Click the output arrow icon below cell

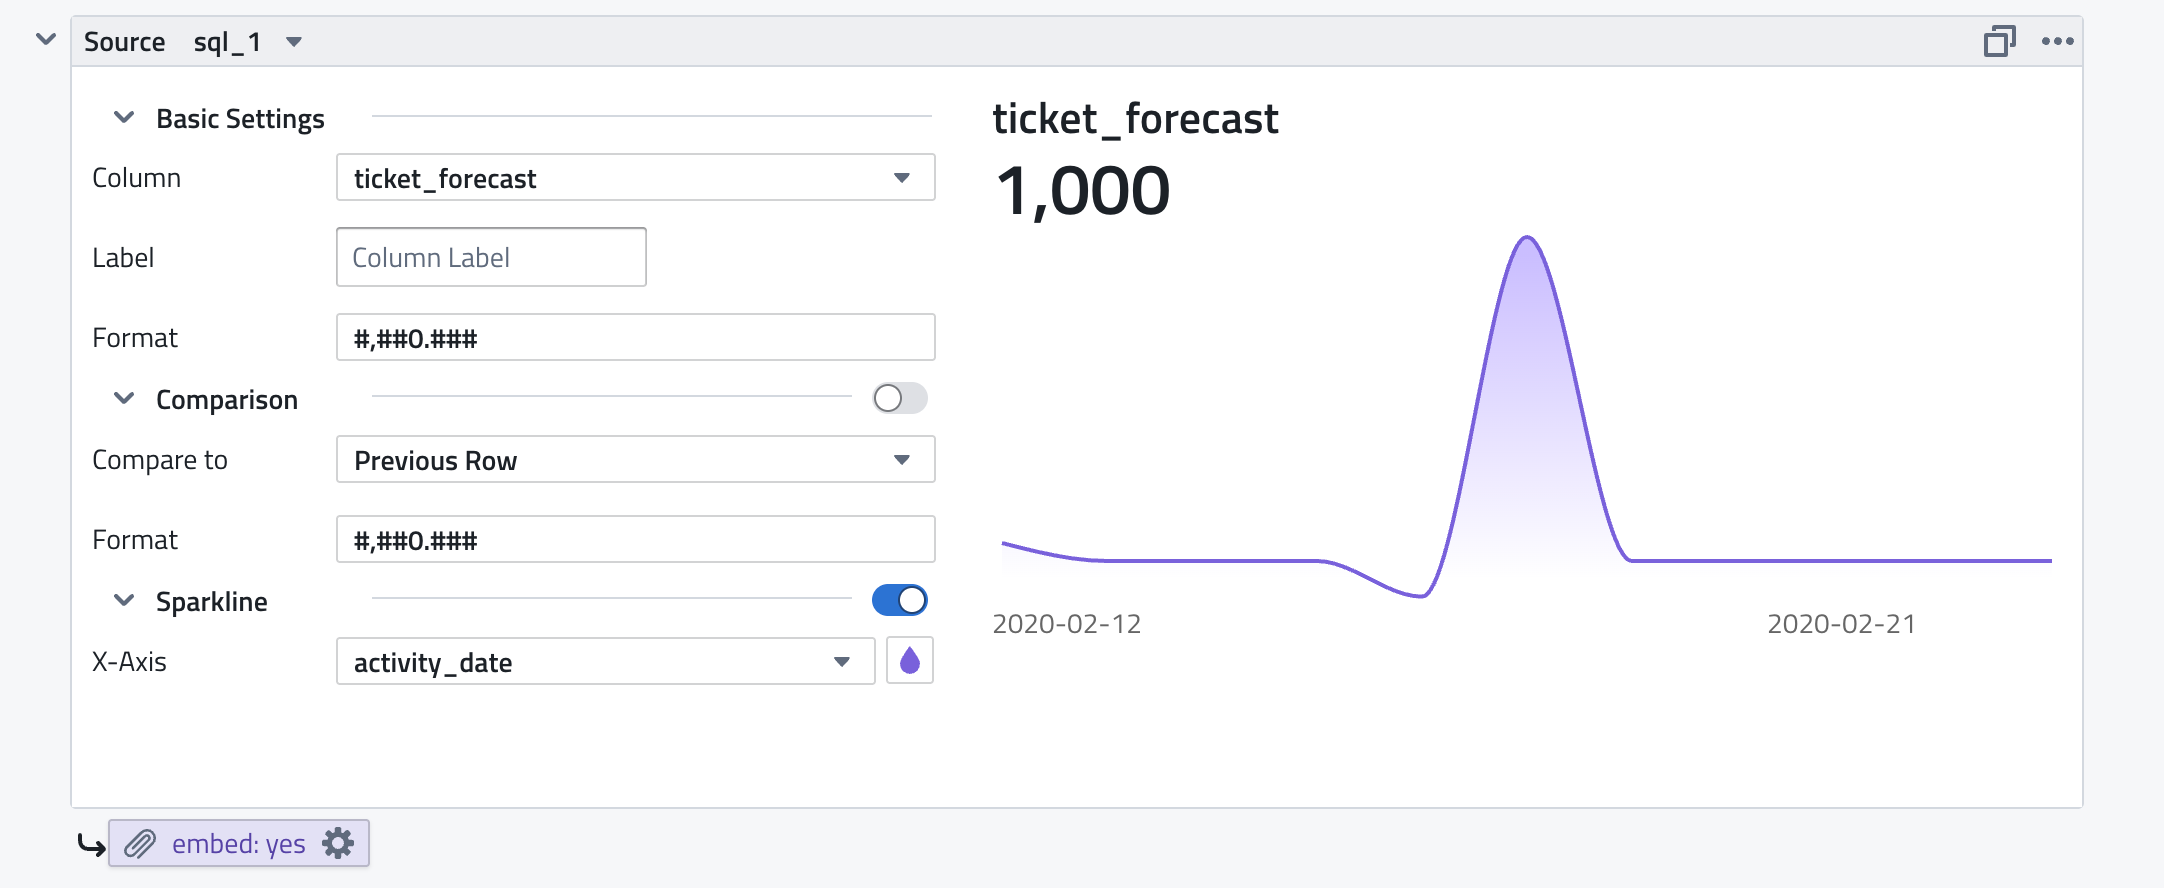tap(91, 846)
